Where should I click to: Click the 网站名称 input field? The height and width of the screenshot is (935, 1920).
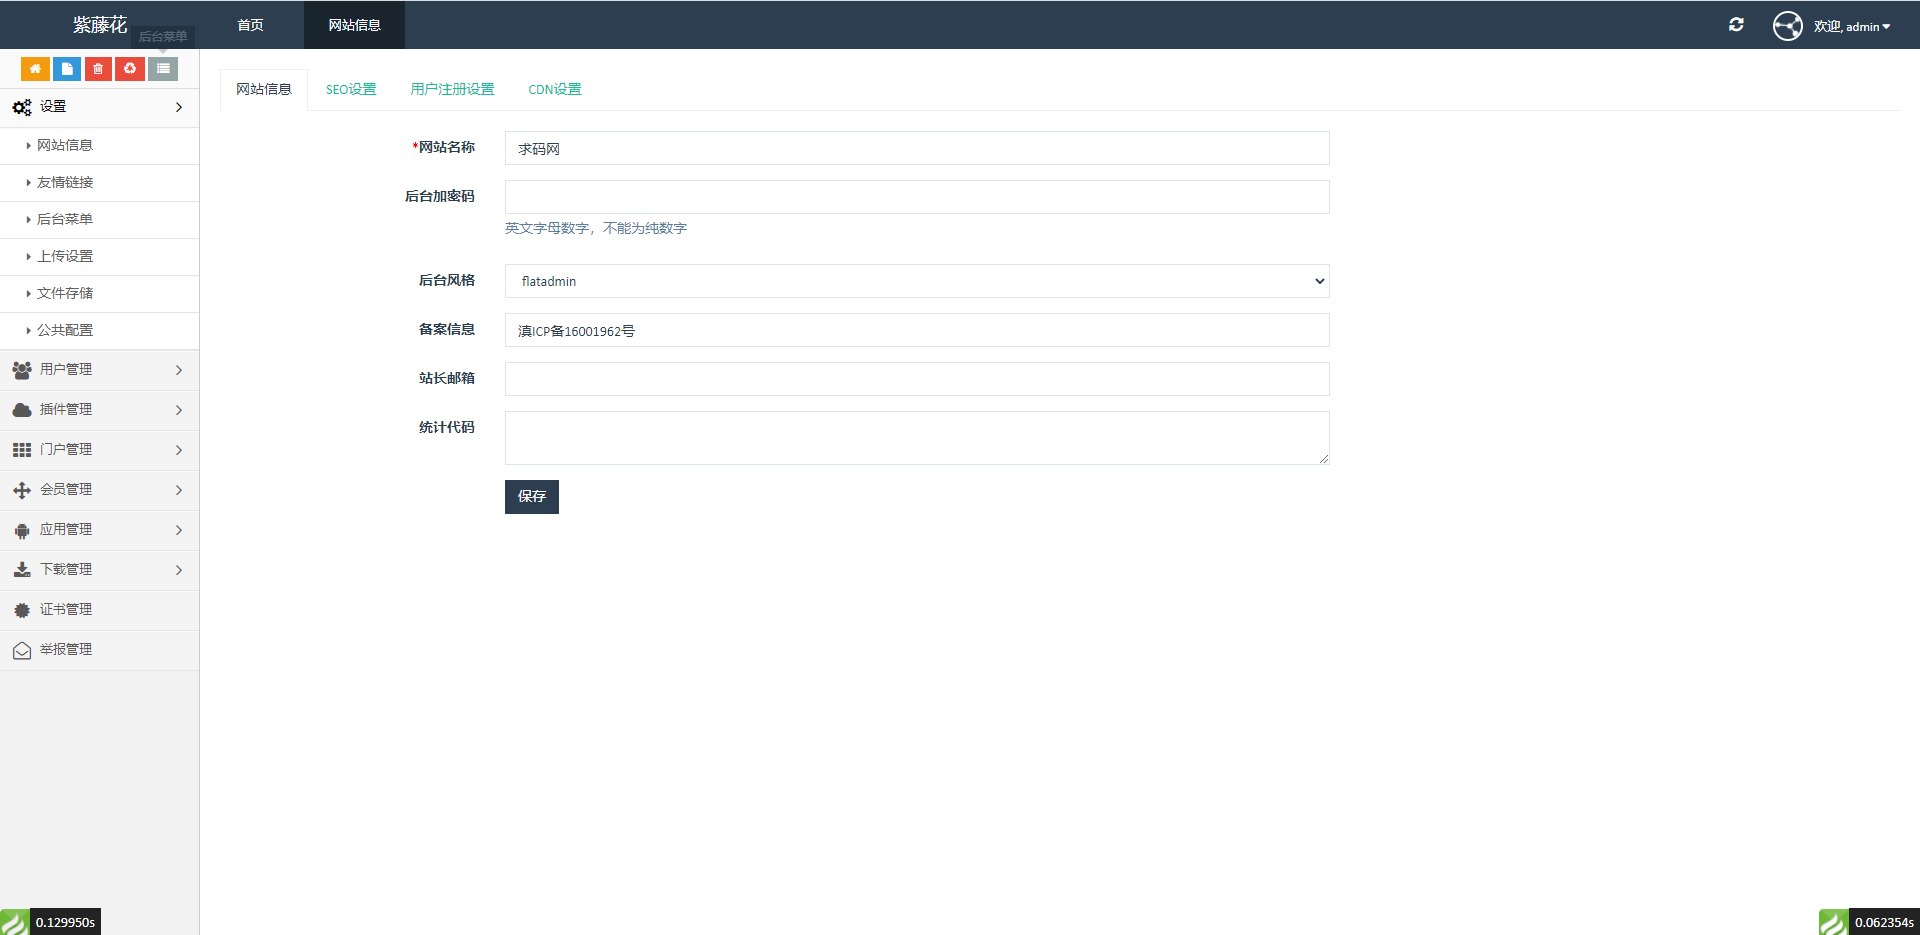point(917,148)
